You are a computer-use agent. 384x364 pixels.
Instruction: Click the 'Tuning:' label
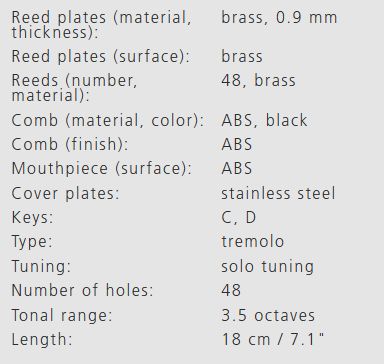[41, 266]
